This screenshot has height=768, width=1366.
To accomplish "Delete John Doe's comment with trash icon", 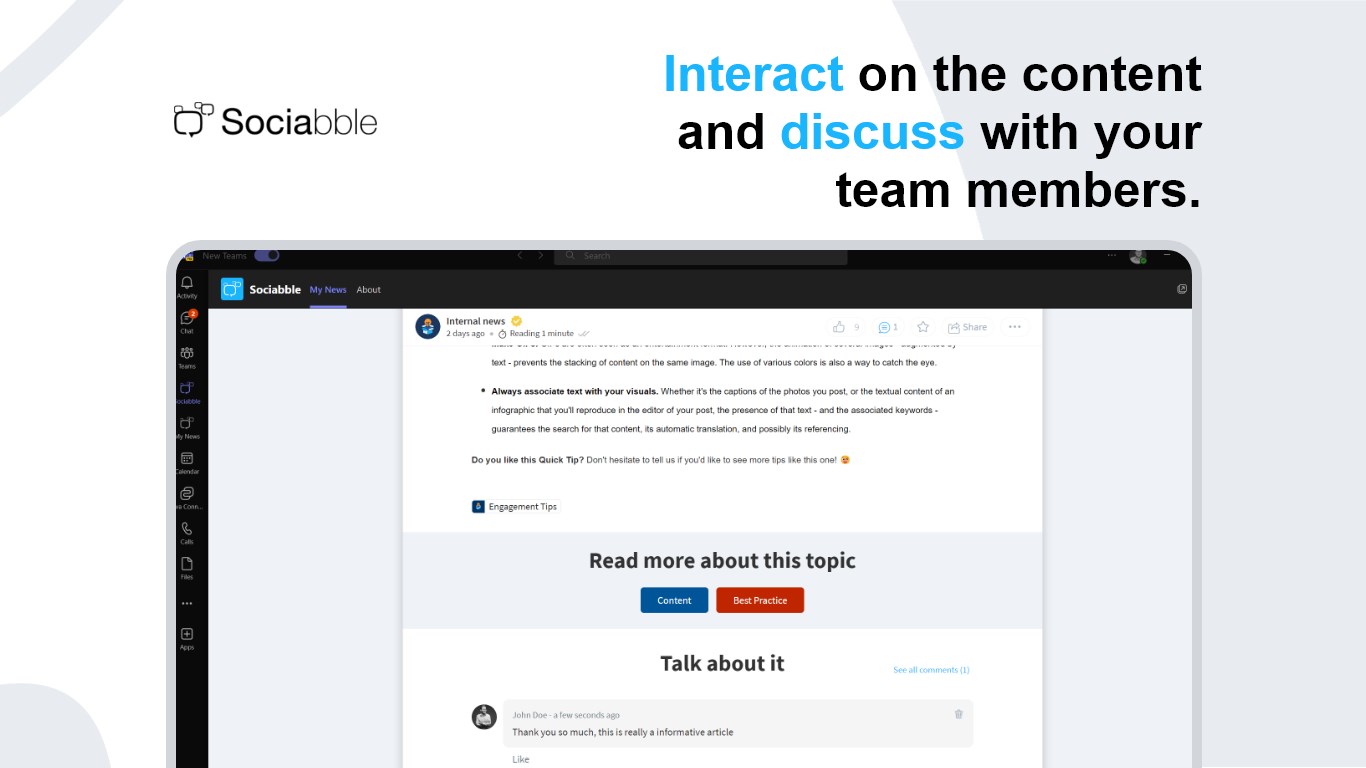I will [x=959, y=714].
